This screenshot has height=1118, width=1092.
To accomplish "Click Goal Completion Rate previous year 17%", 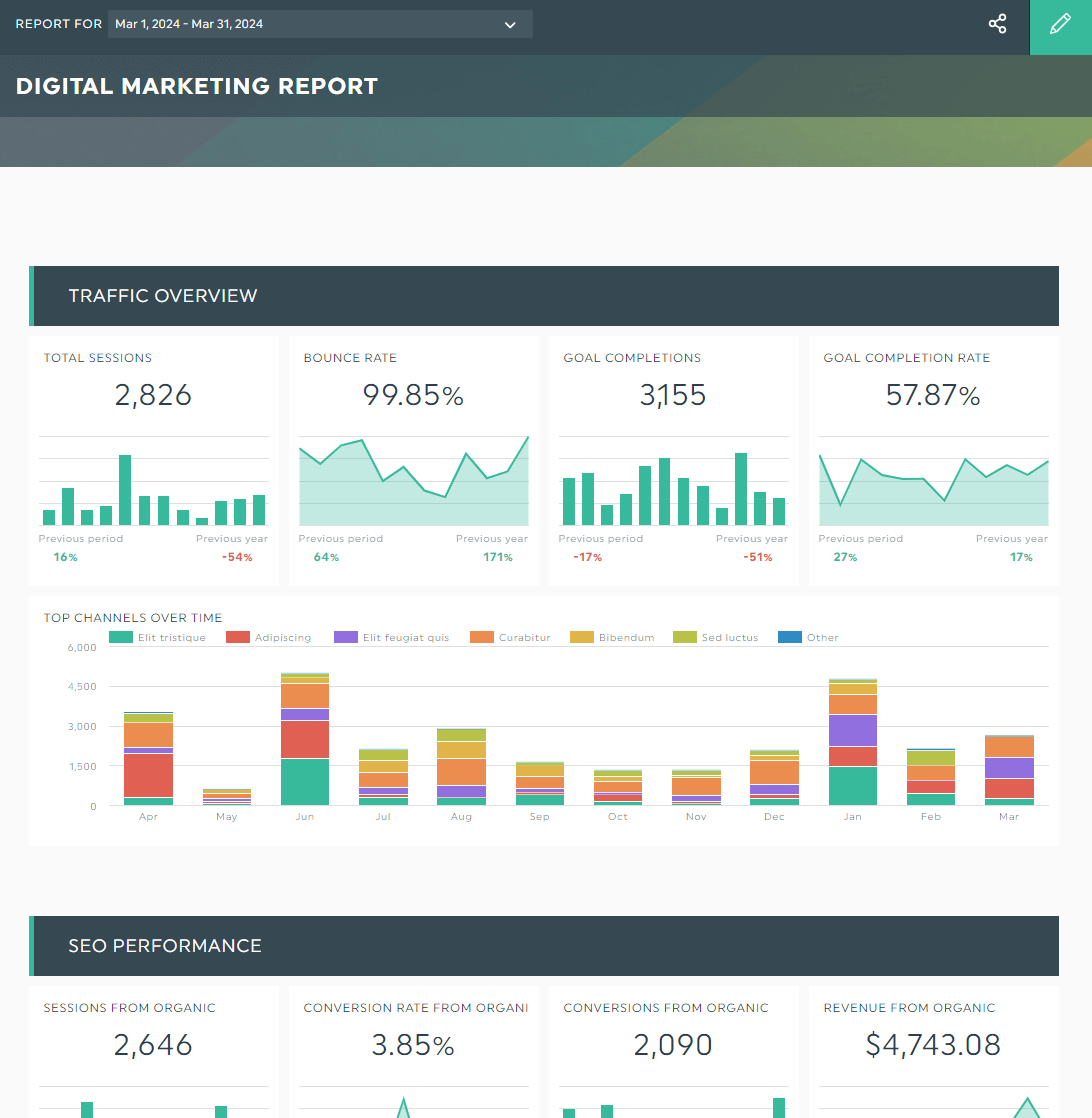I will pyautogui.click(x=1021, y=557).
